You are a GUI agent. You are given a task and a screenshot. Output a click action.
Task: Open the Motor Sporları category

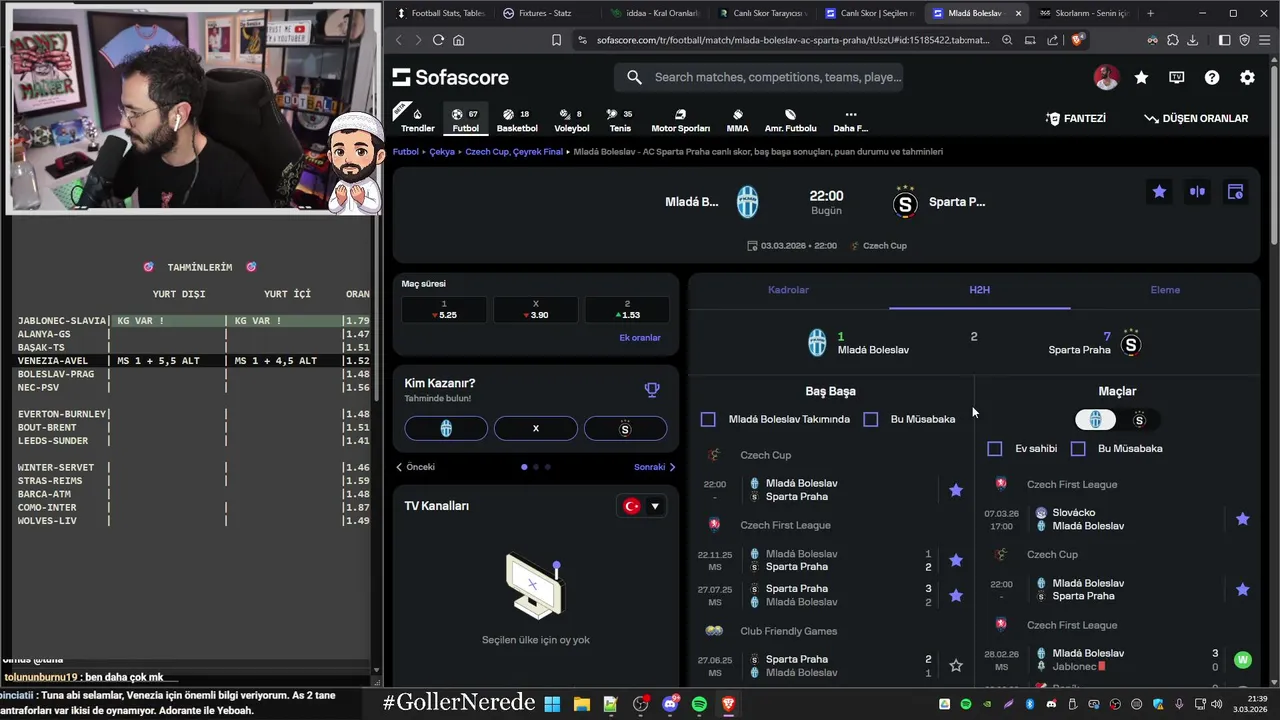[680, 120]
